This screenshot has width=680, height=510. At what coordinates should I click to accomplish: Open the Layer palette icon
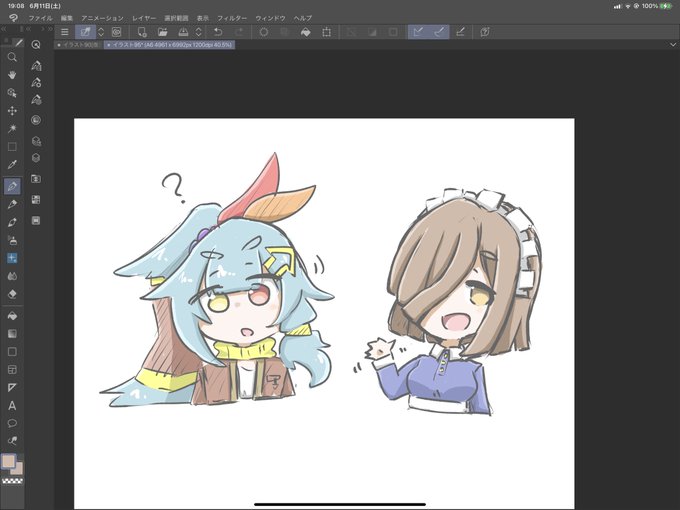click(x=36, y=158)
